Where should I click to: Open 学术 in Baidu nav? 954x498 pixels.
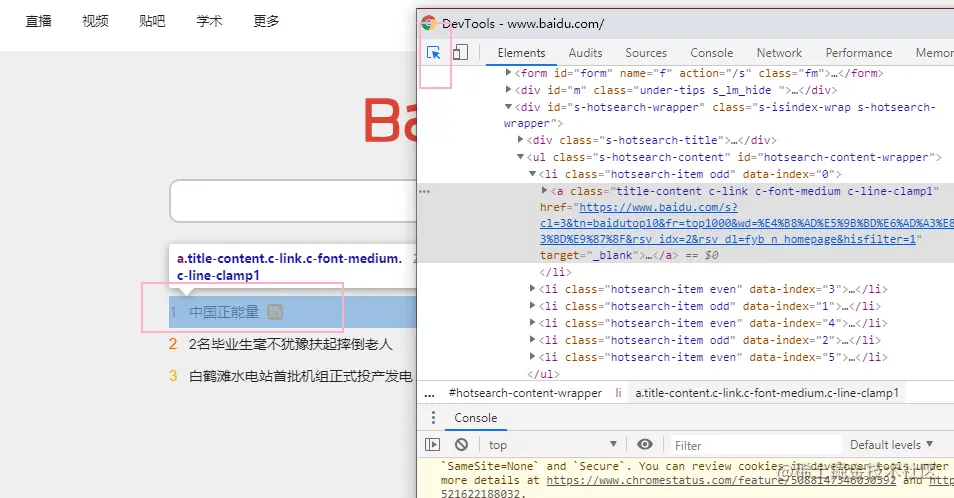[209, 21]
